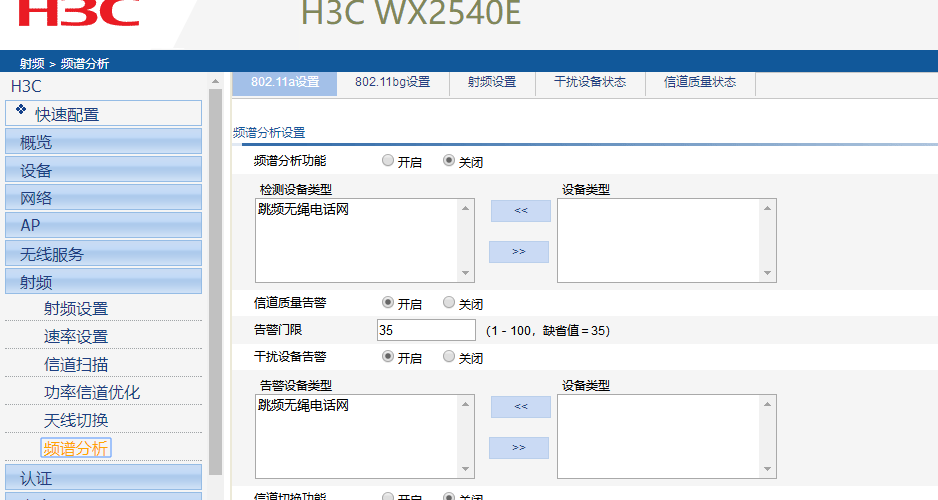938x500 pixels.
Task: Click the 告警门限 input field
Action: [426, 330]
